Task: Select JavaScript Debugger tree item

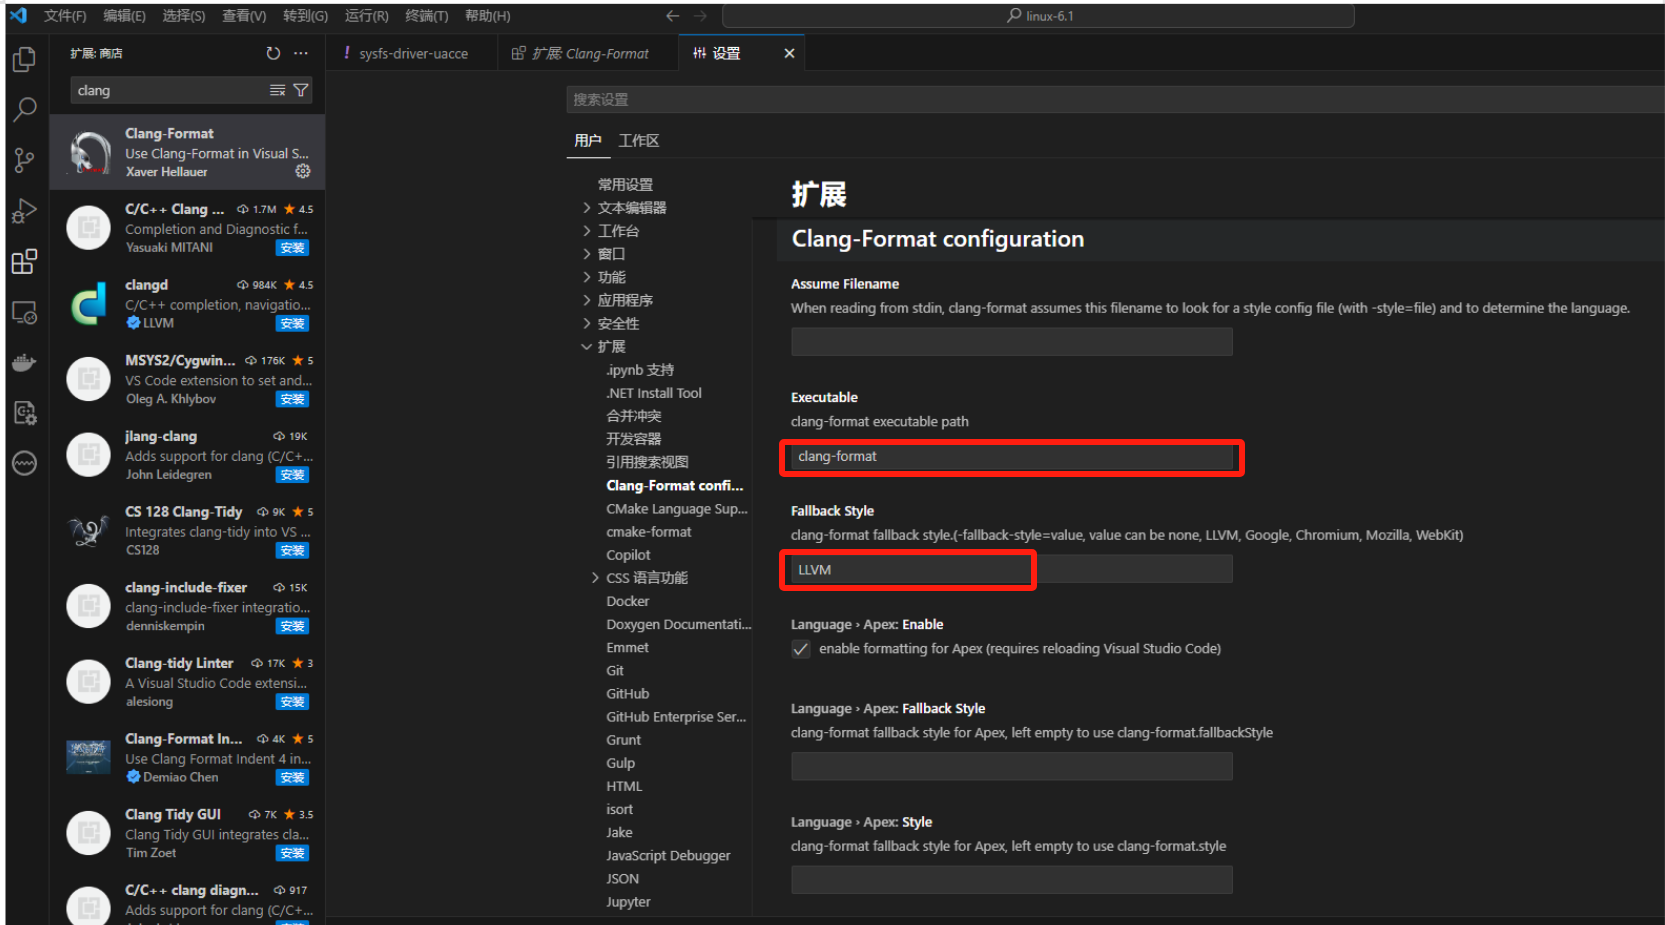Action: click(x=668, y=856)
